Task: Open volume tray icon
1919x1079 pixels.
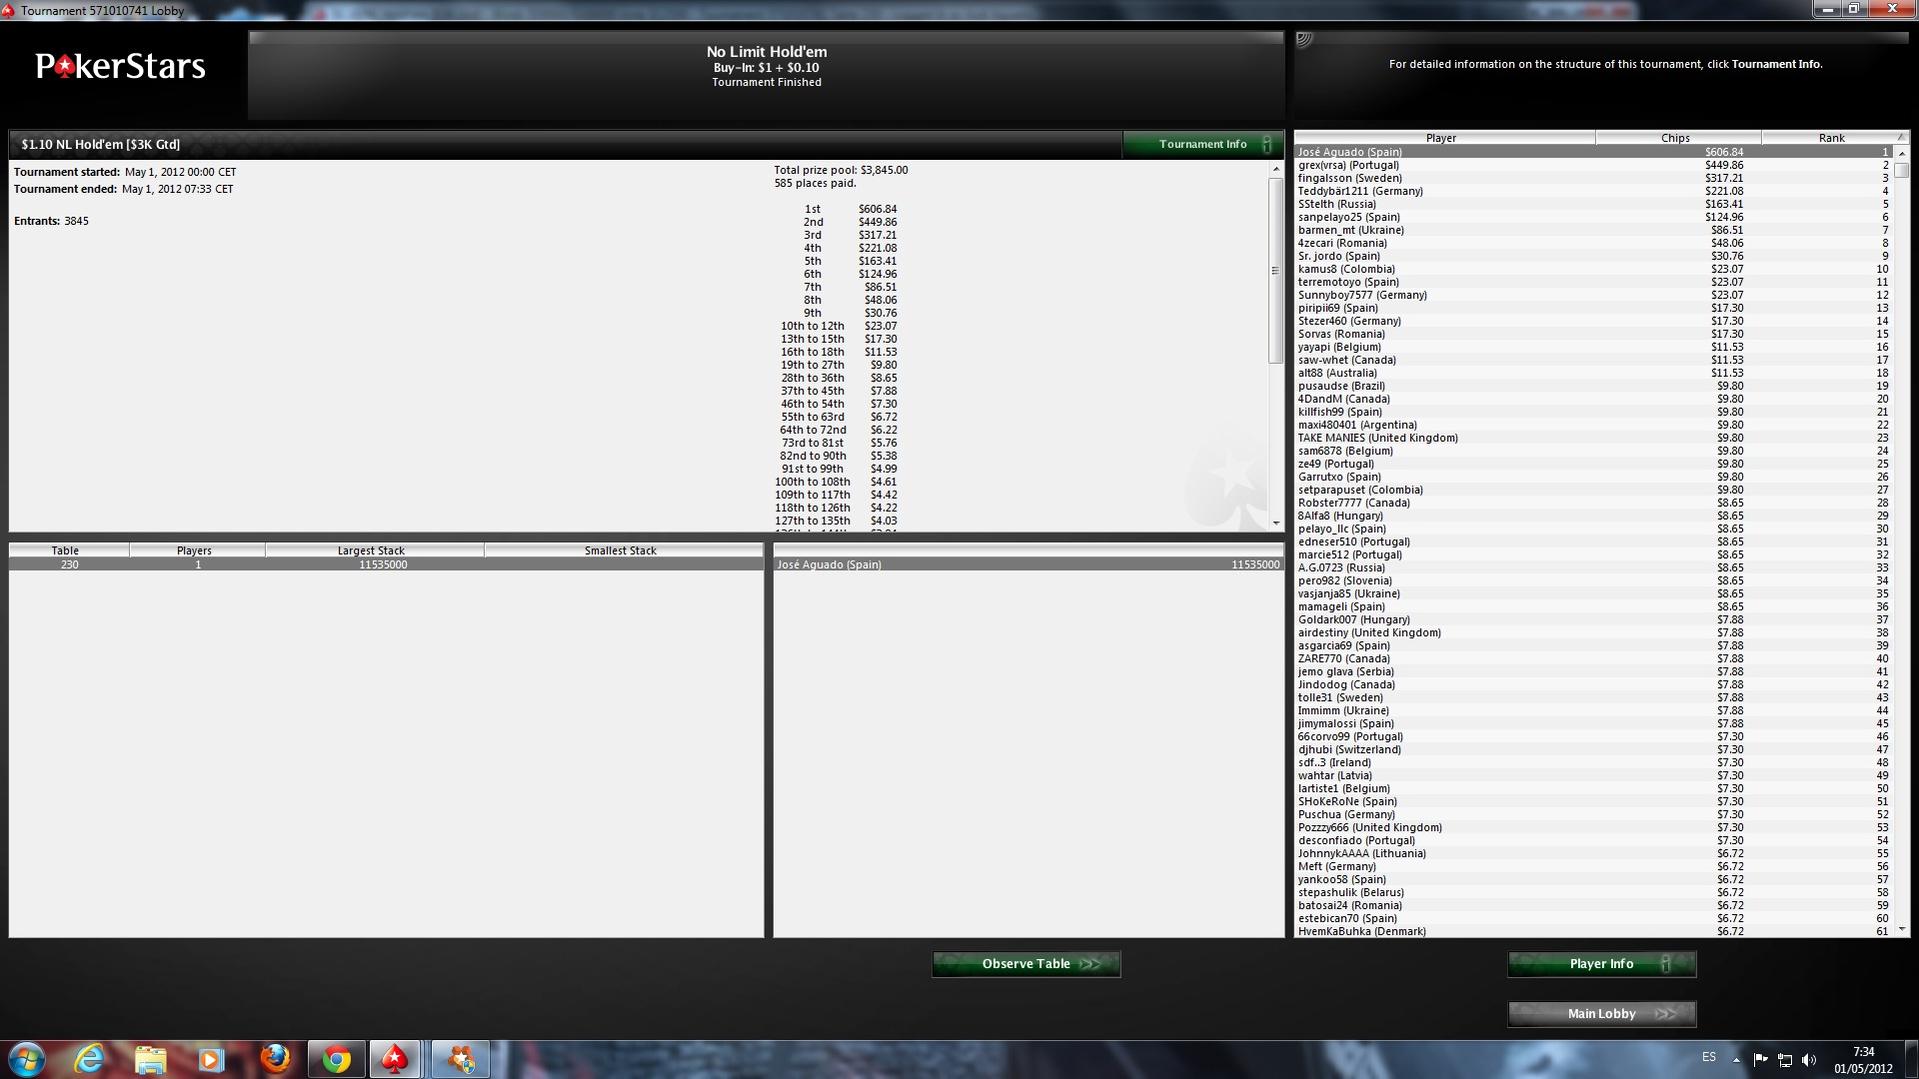Action: click(x=1809, y=1059)
